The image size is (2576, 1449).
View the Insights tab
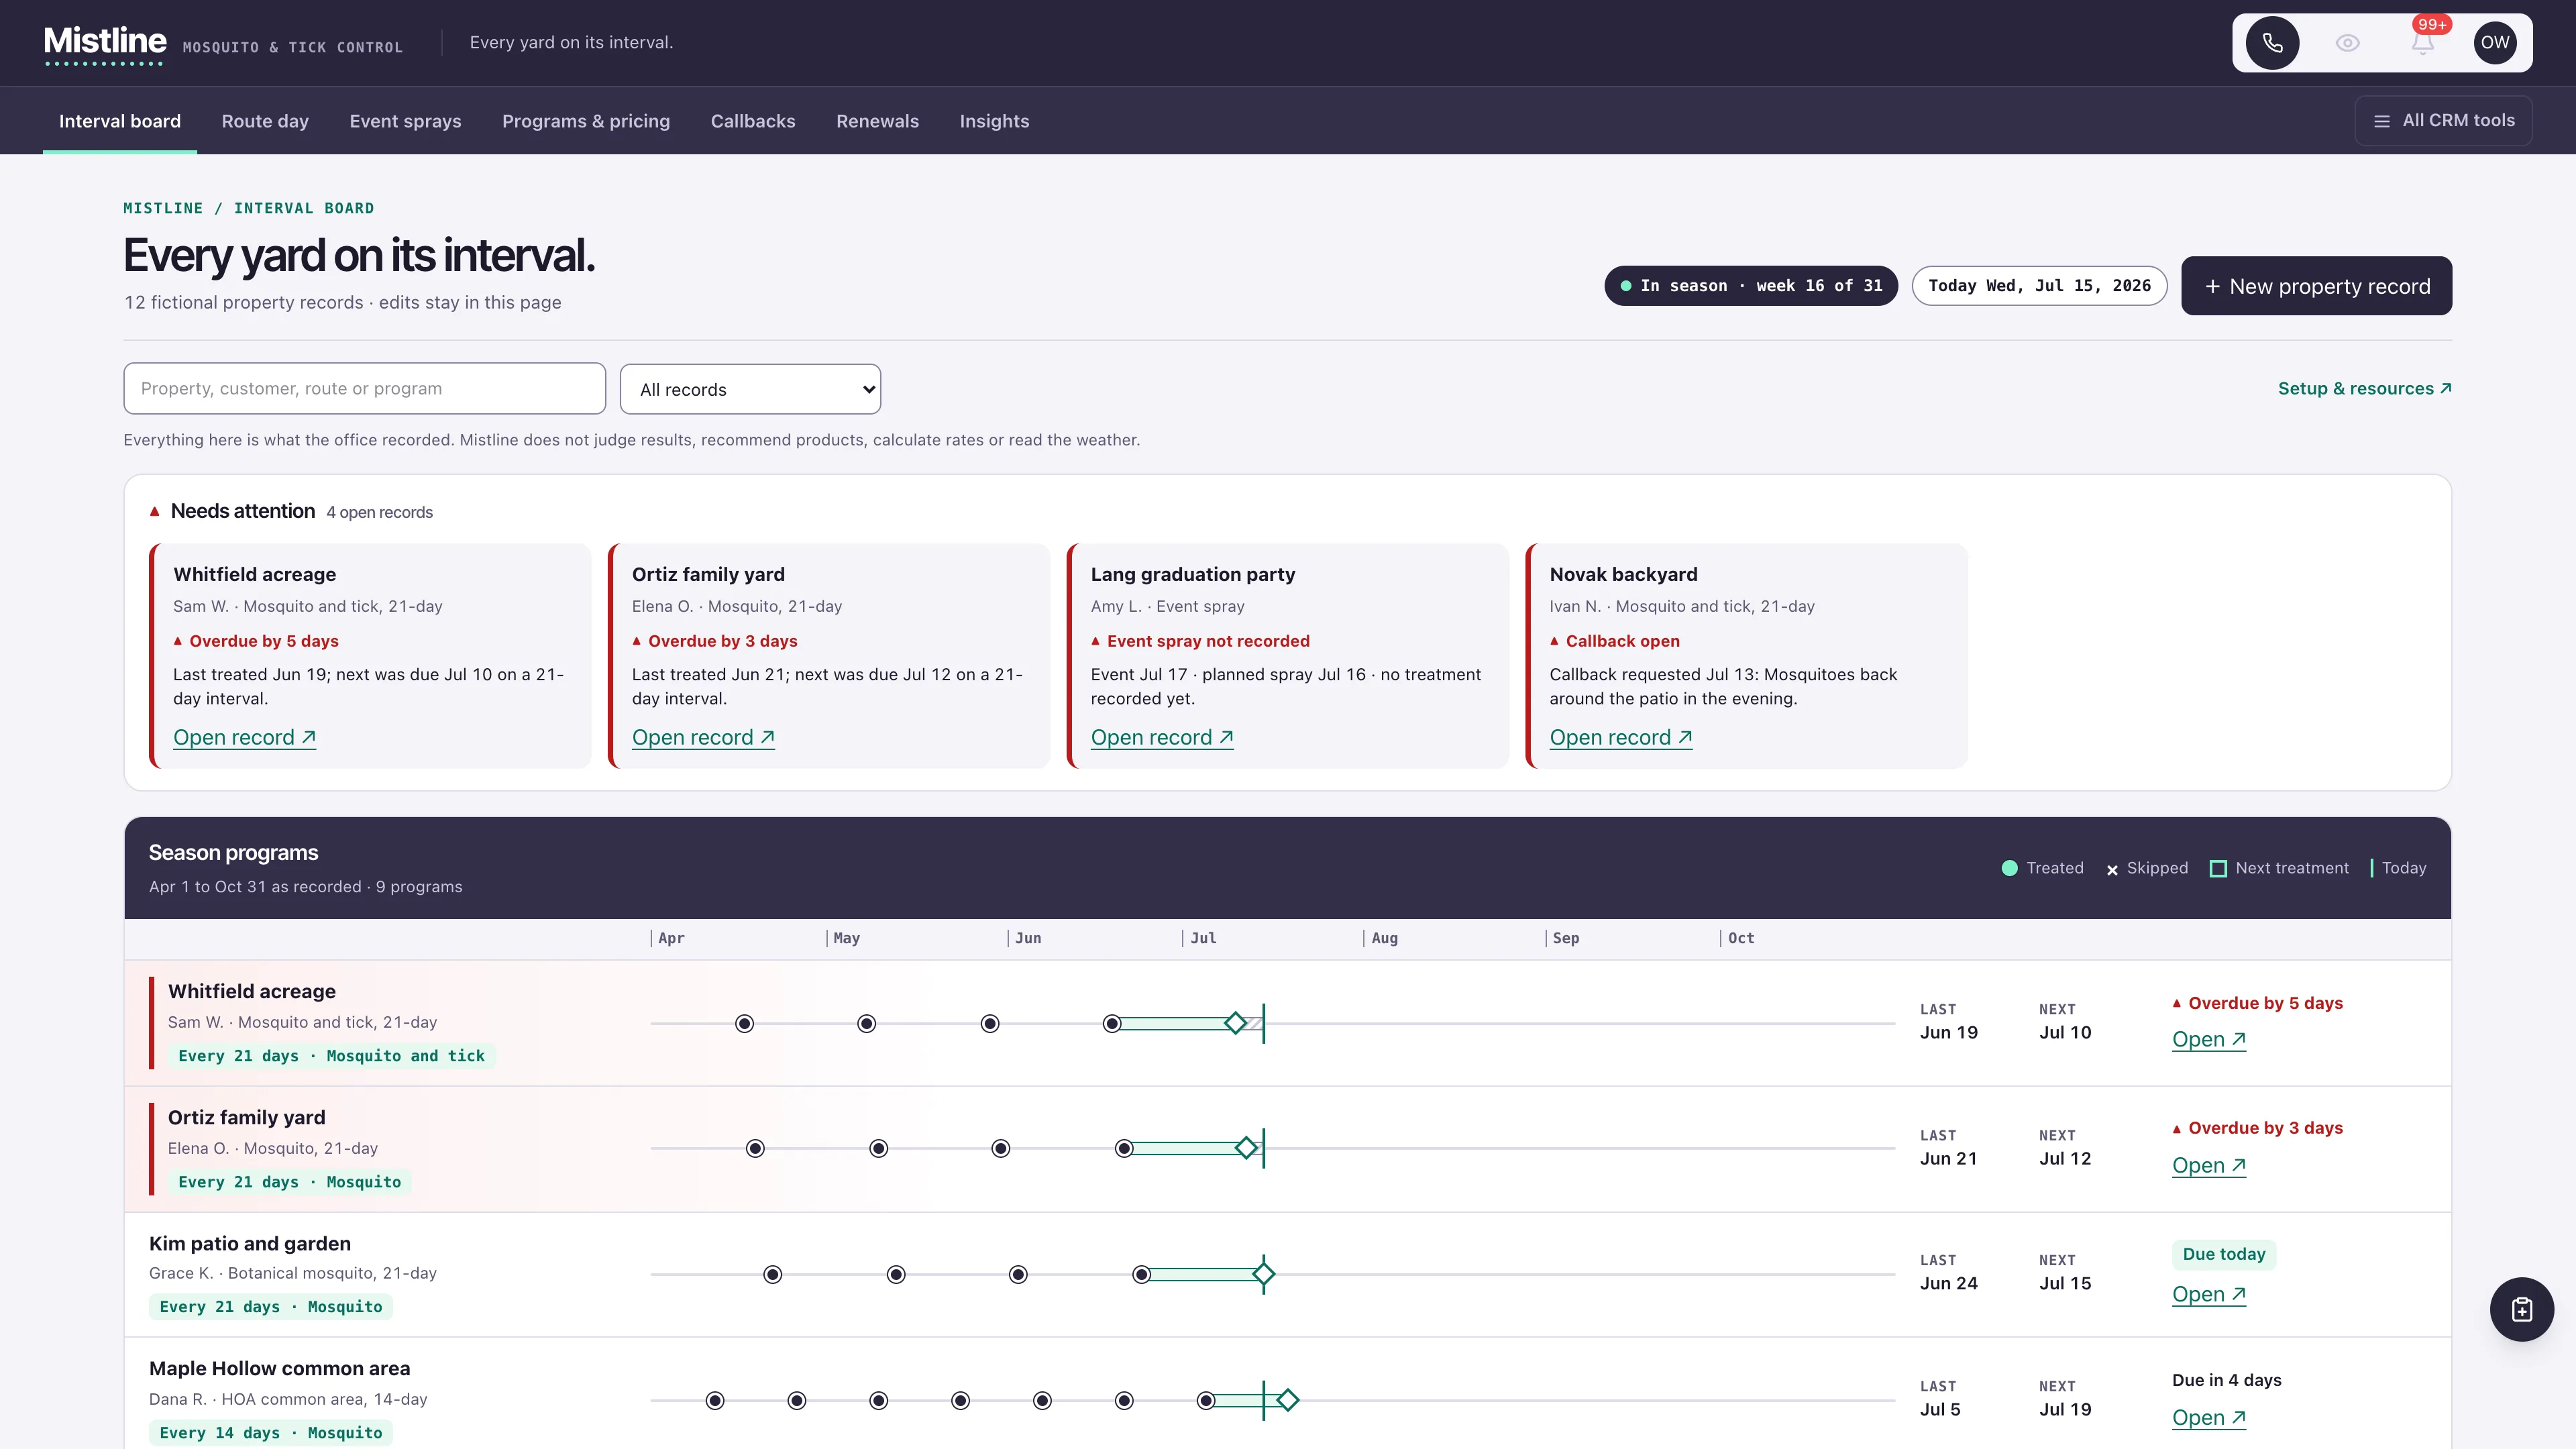[994, 121]
